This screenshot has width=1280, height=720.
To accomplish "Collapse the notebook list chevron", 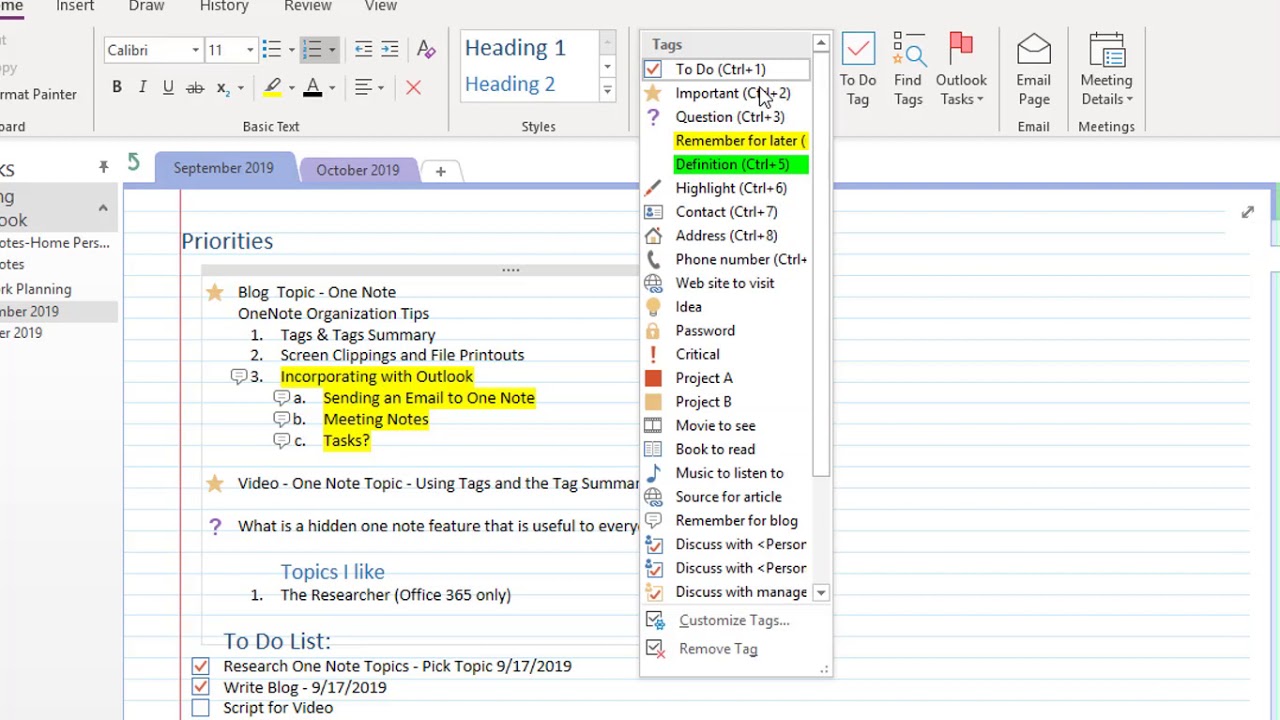I will [x=103, y=208].
